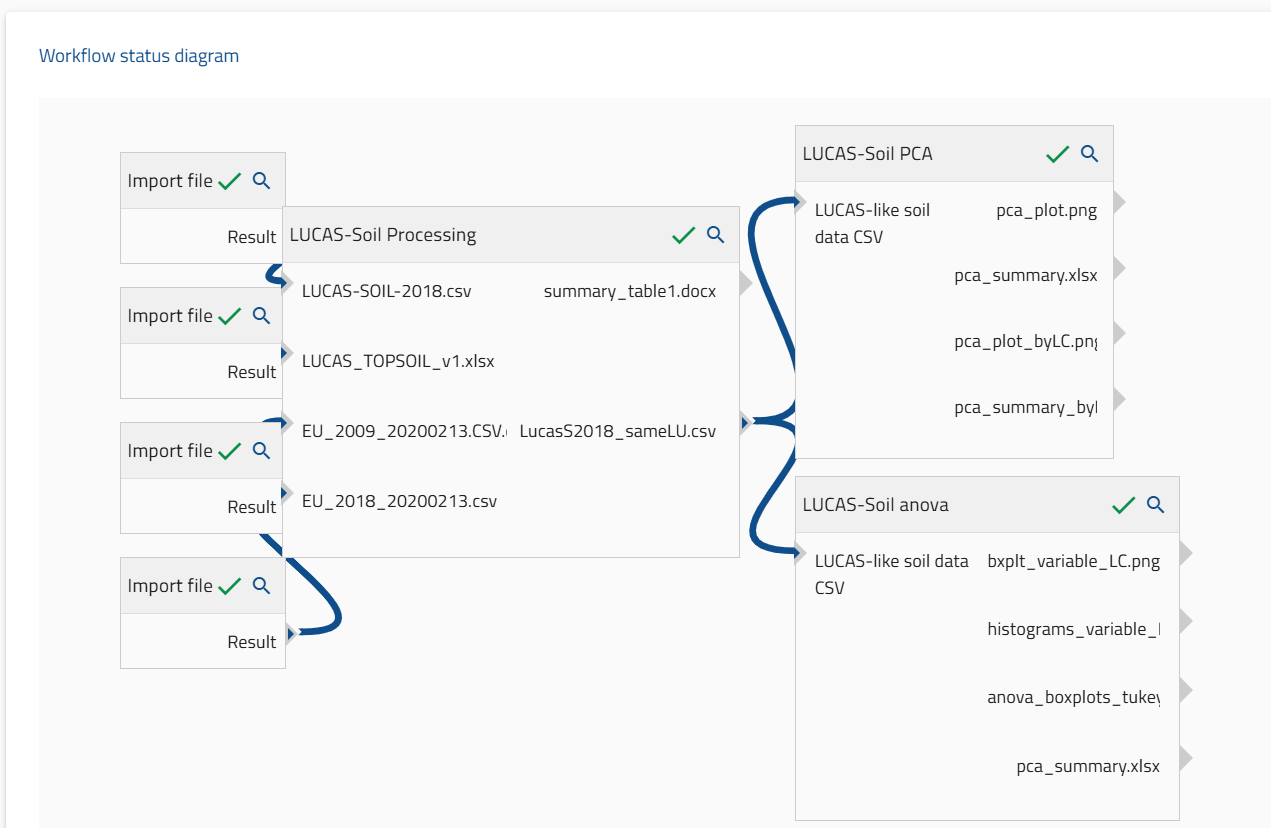Click title of the topmost Import file node

point(170,181)
